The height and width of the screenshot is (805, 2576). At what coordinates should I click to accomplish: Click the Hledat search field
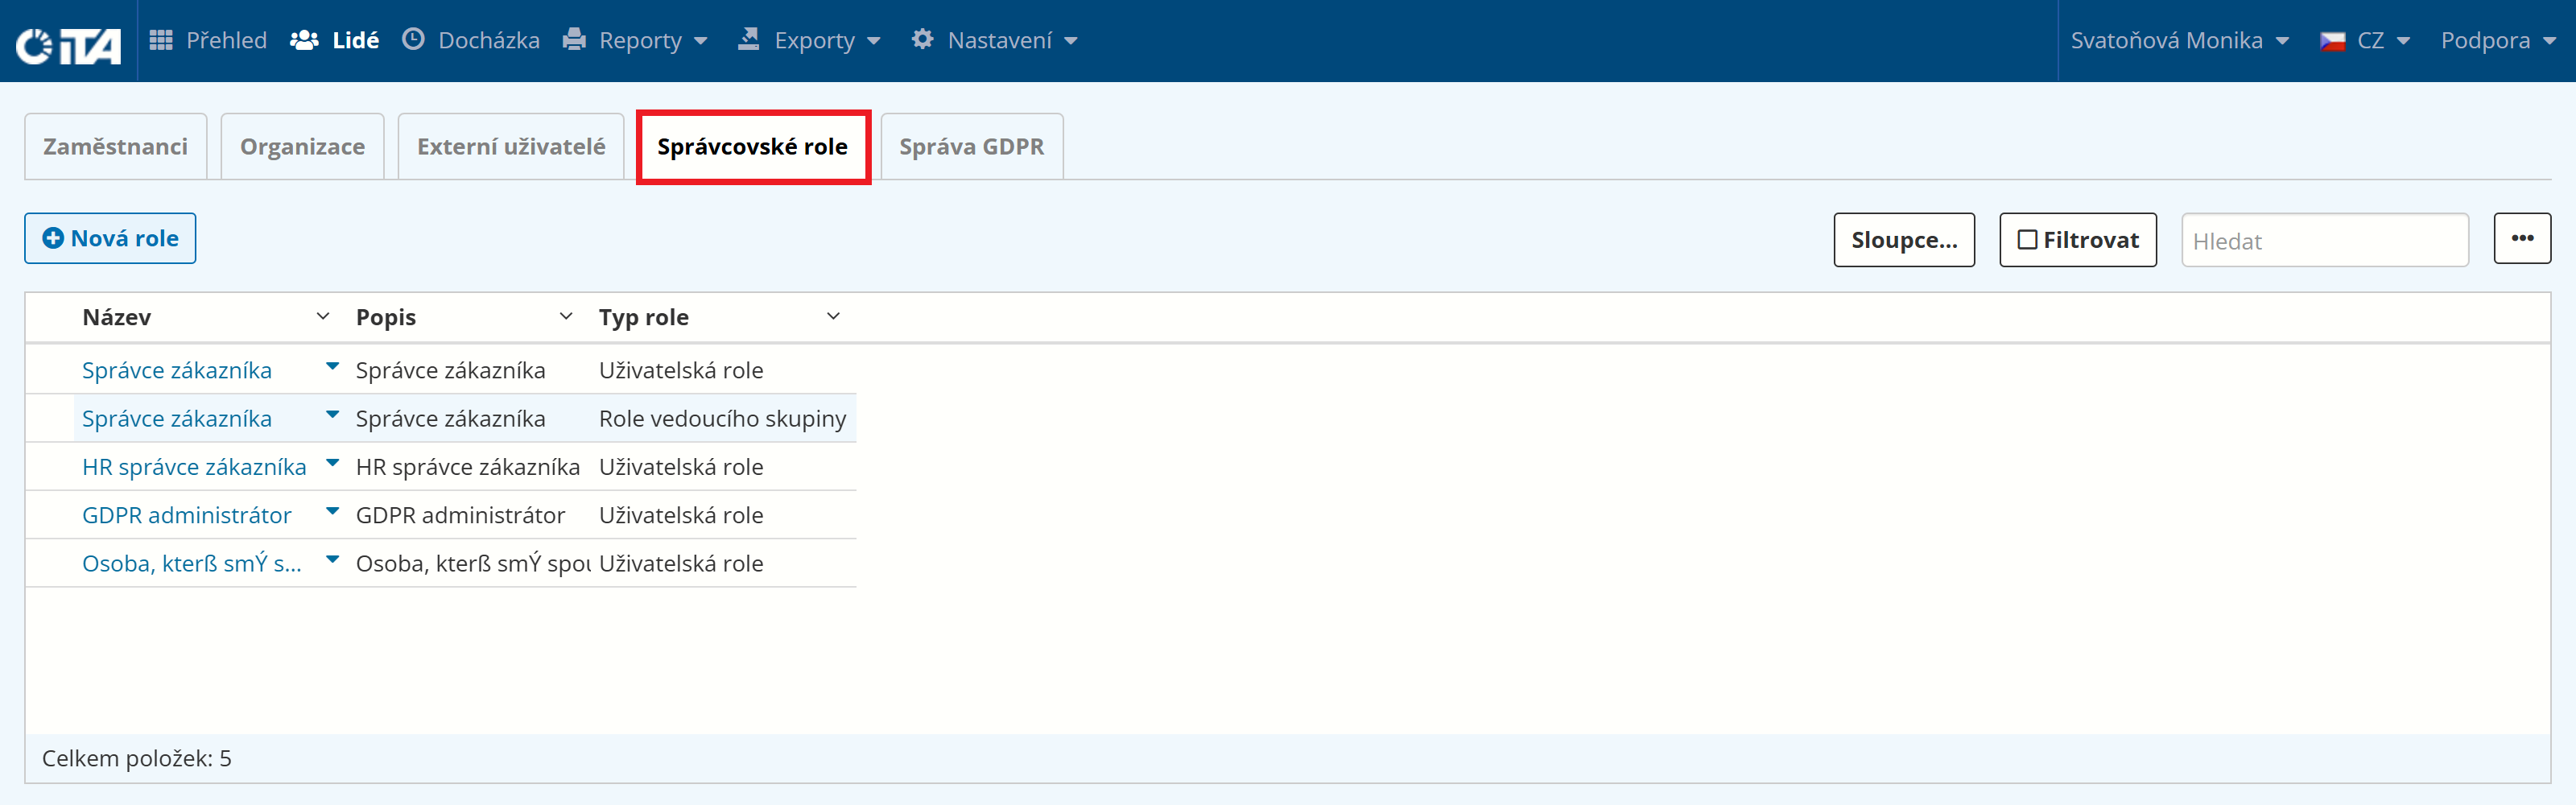point(2324,240)
